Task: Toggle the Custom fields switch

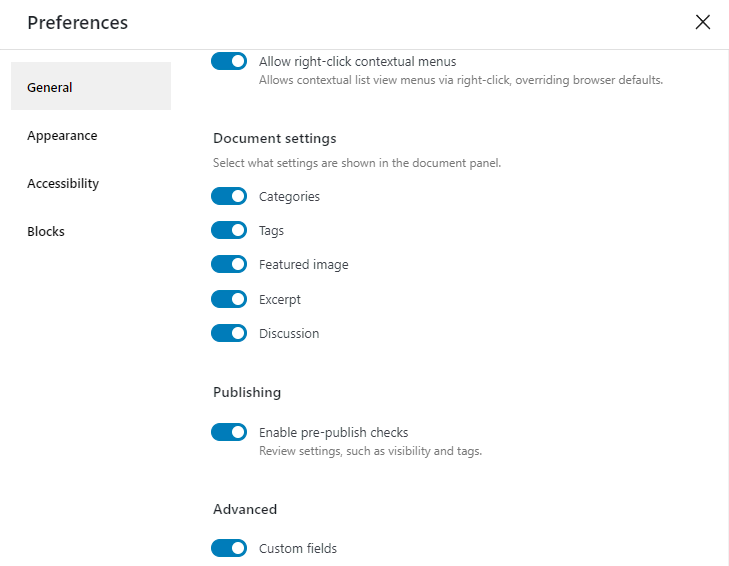Action: click(x=229, y=548)
